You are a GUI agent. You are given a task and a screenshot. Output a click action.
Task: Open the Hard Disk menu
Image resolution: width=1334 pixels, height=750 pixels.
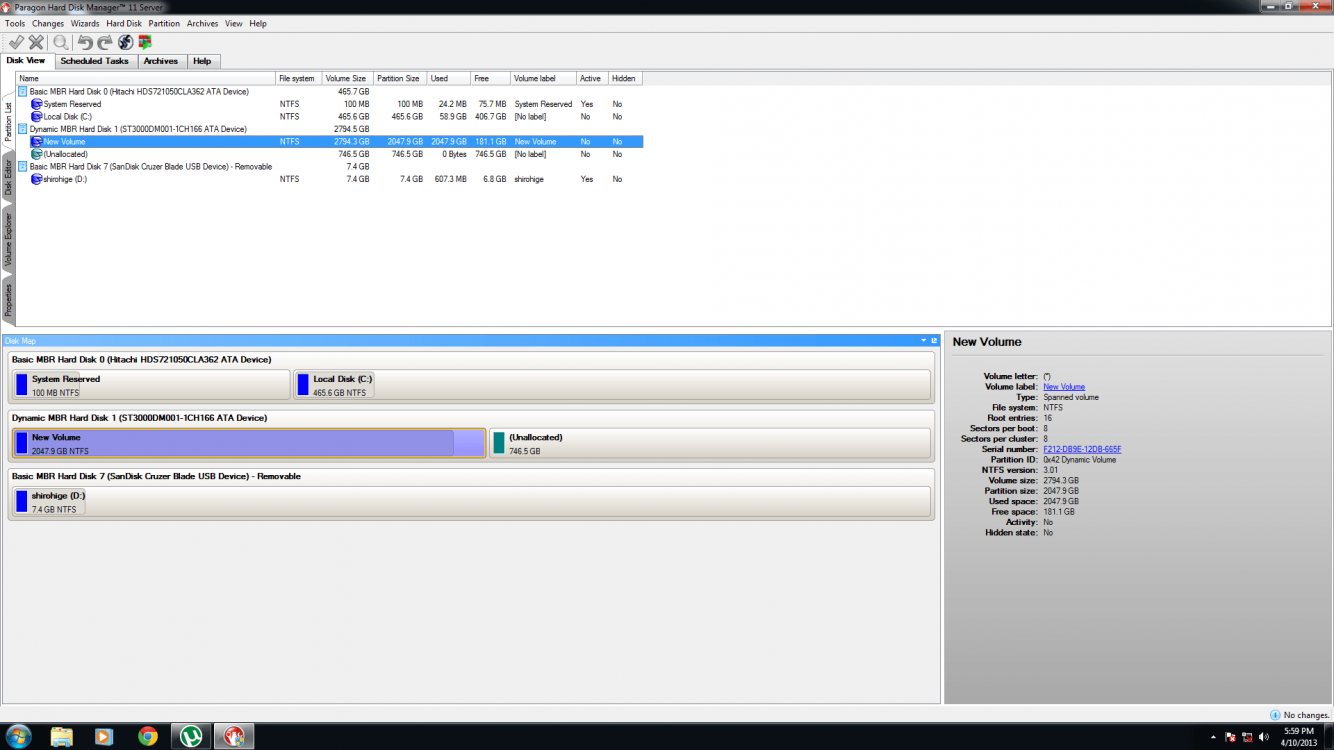click(x=124, y=23)
